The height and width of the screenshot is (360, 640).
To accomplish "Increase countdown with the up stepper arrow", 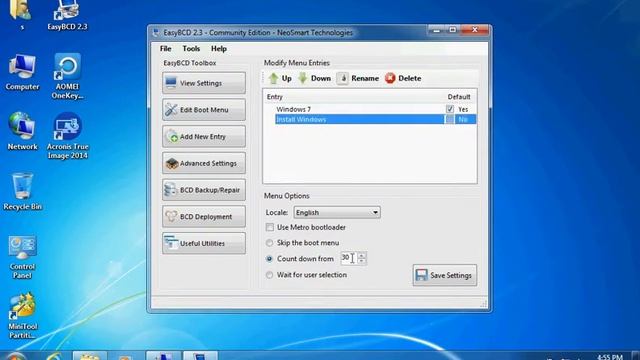I will coord(362,255).
